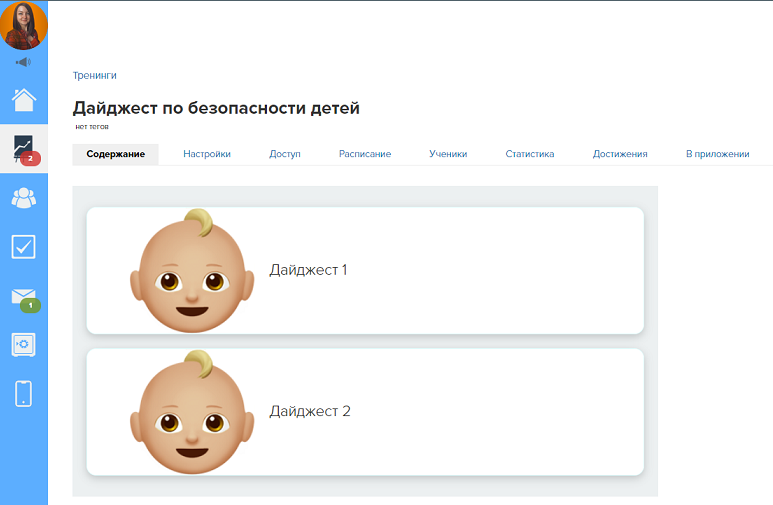Click the user profile avatar photo
Viewport: 773px width, 505px height.
pyautogui.click(x=23, y=25)
